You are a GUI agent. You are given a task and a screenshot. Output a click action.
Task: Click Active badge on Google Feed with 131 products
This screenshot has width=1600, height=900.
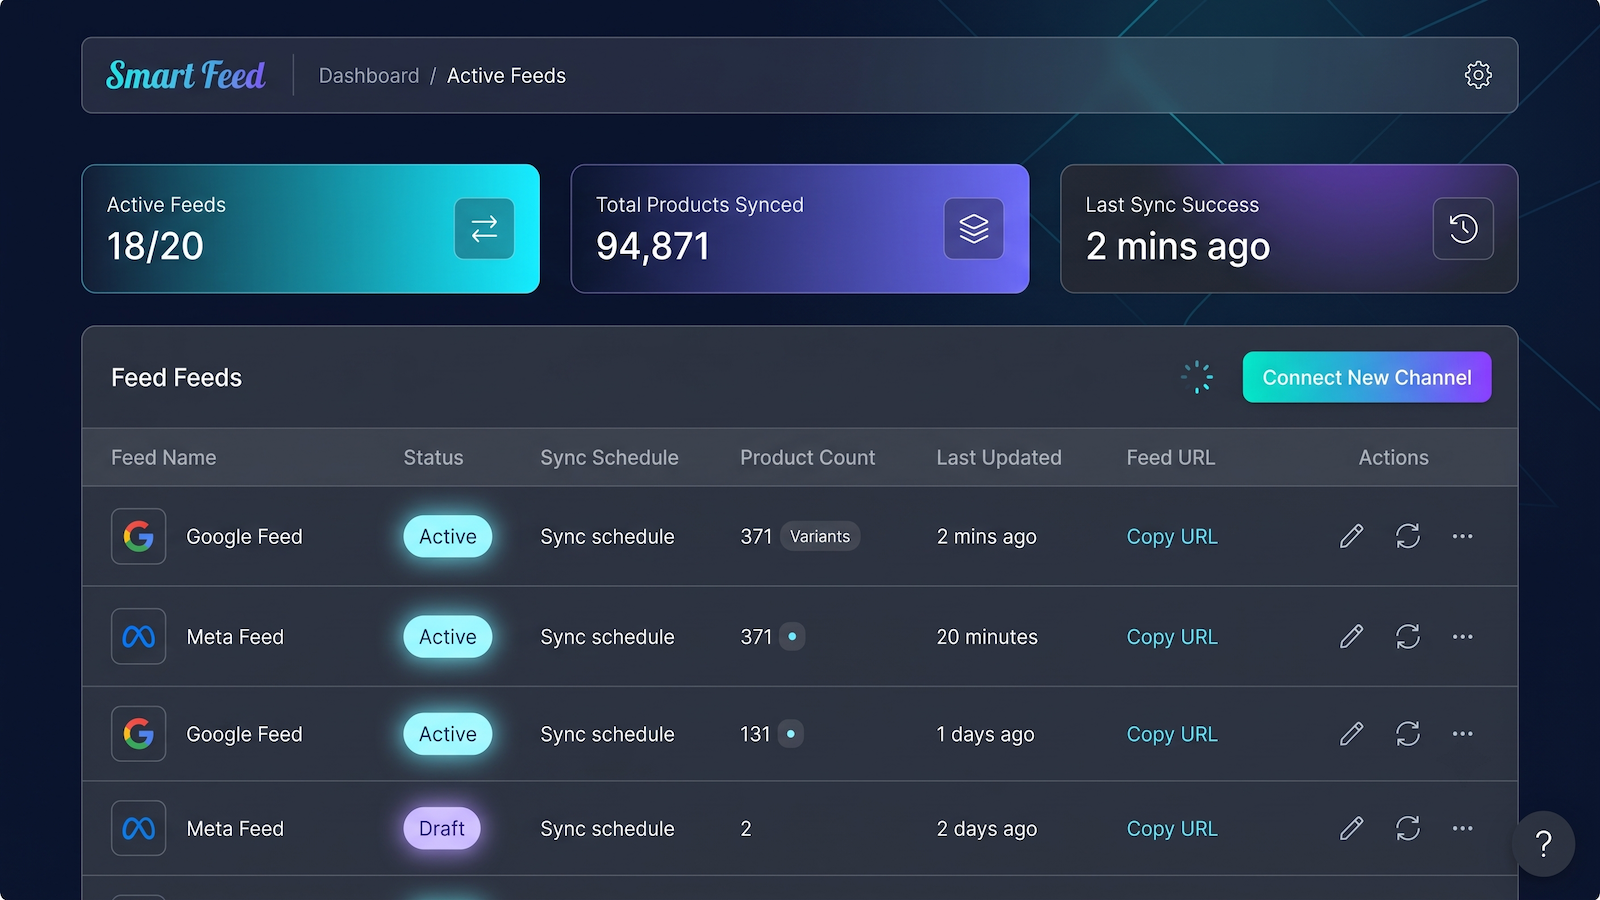(448, 734)
